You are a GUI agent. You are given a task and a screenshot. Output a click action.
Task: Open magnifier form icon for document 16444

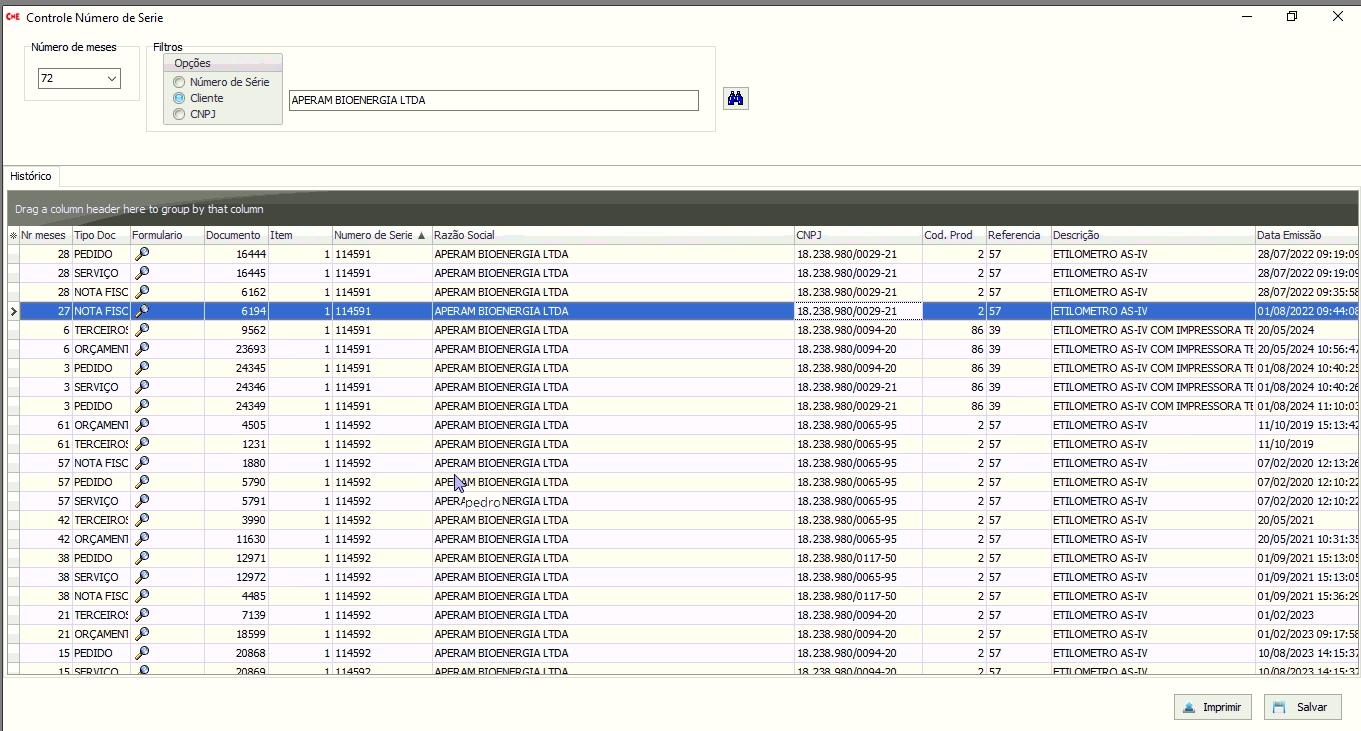pos(142,254)
